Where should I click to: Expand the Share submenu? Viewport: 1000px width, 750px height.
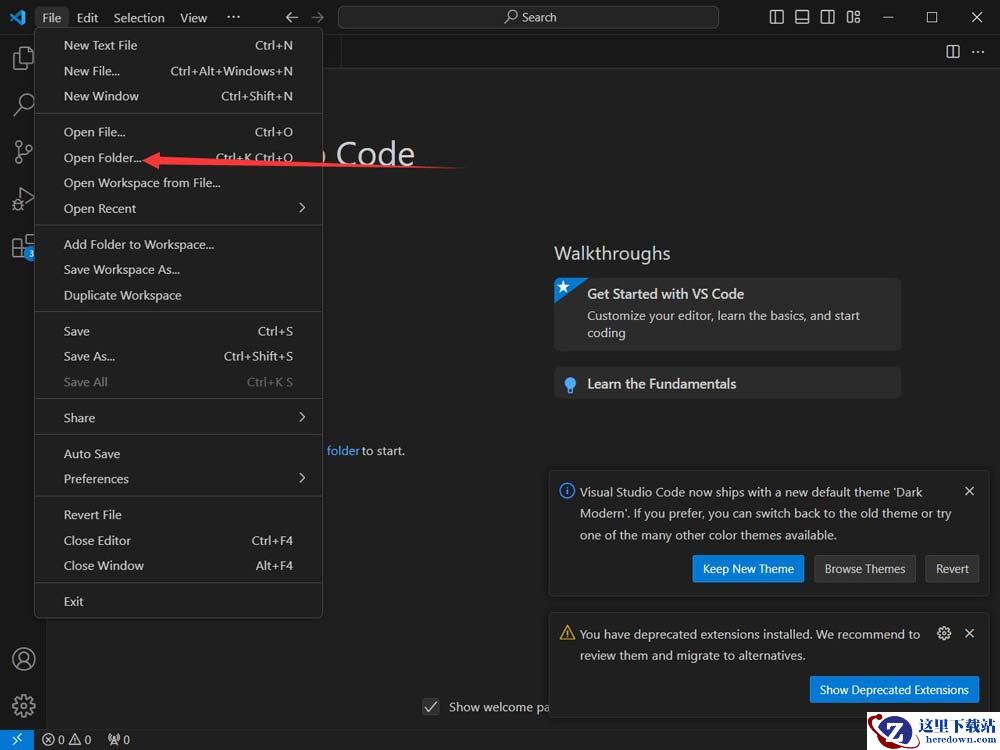tap(179, 418)
